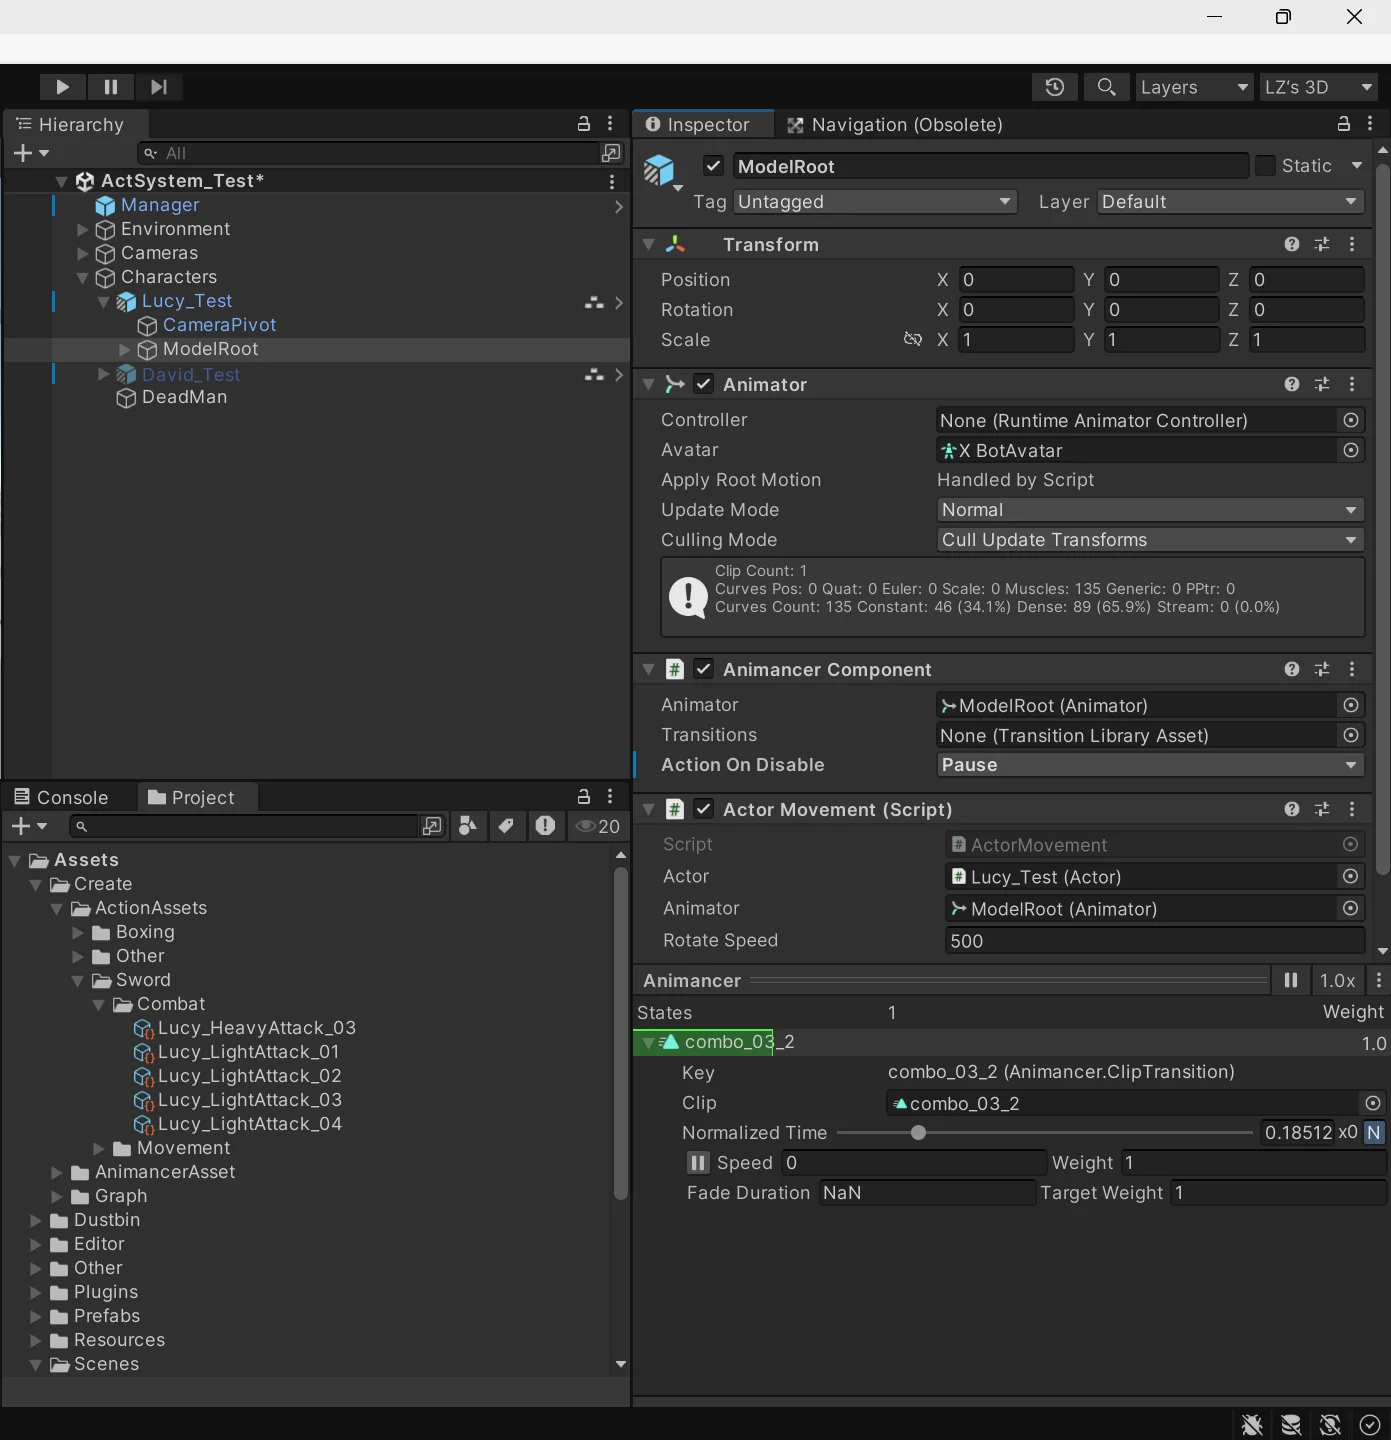The height and width of the screenshot is (1440, 1391).
Task: Open the Culling Mode dropdown
Action: point(1150,540)
